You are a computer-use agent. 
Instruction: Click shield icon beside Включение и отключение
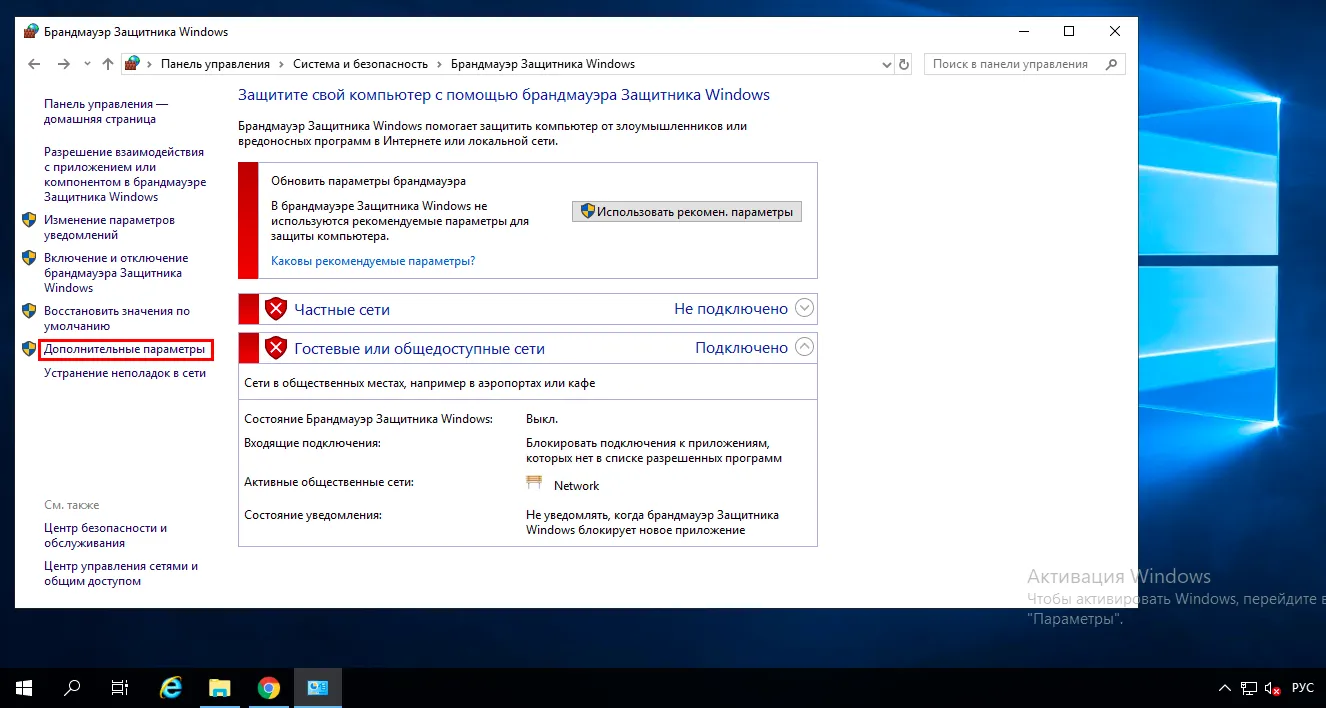point(29,258)
